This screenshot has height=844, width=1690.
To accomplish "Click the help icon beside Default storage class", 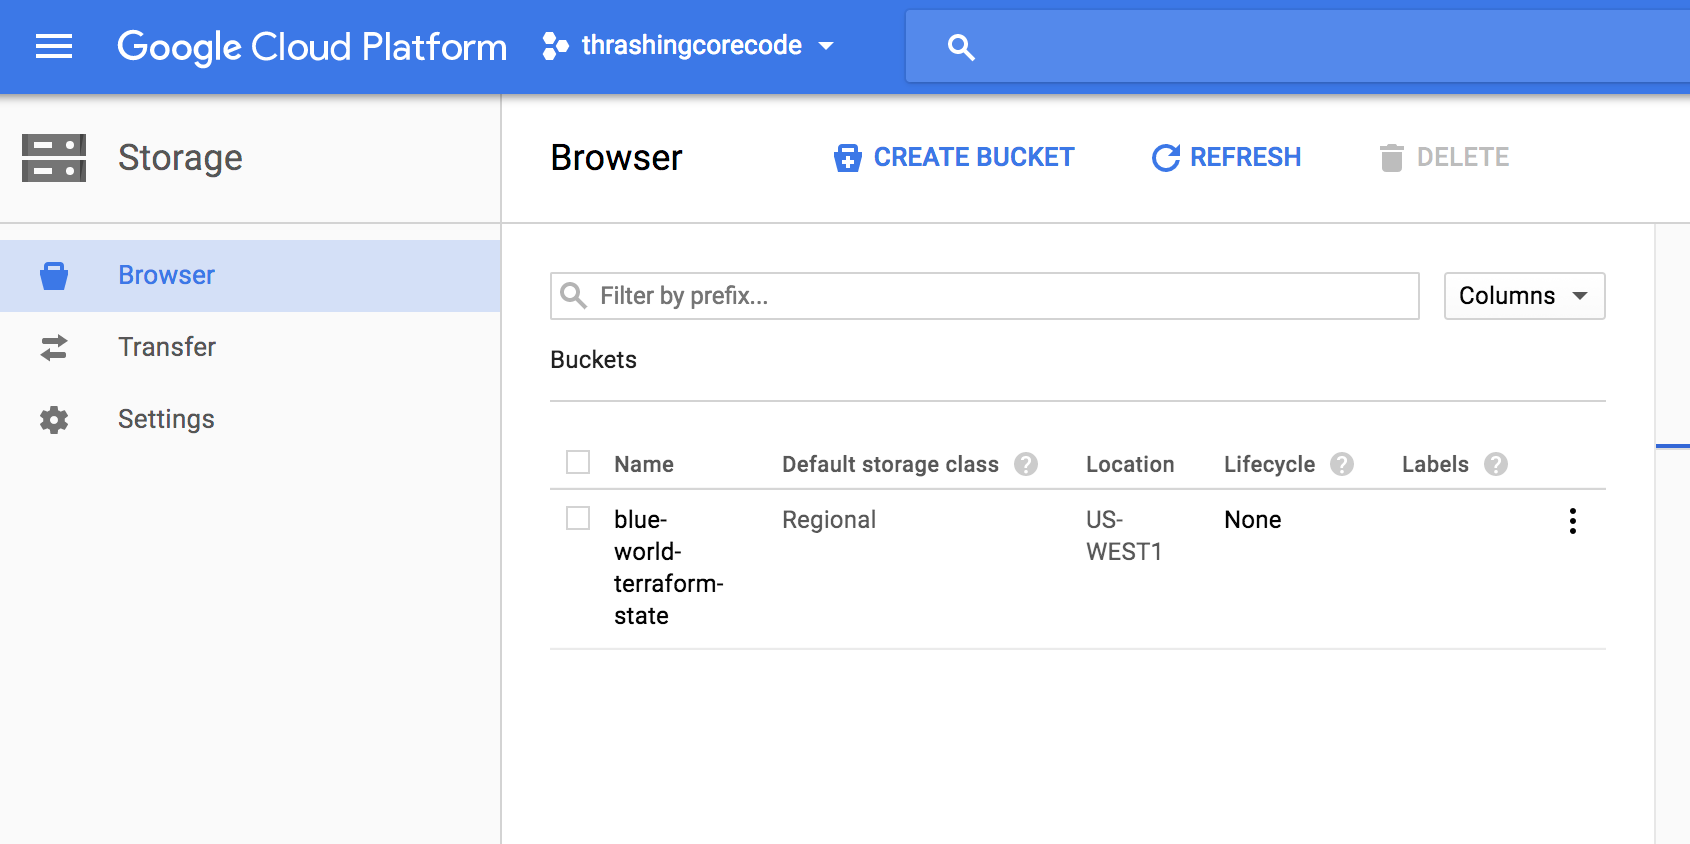I will point(1026,464).
